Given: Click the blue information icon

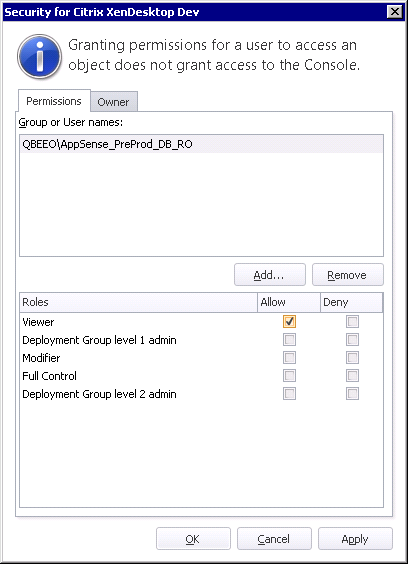Looking at the screenshot, I should [40, 57].
